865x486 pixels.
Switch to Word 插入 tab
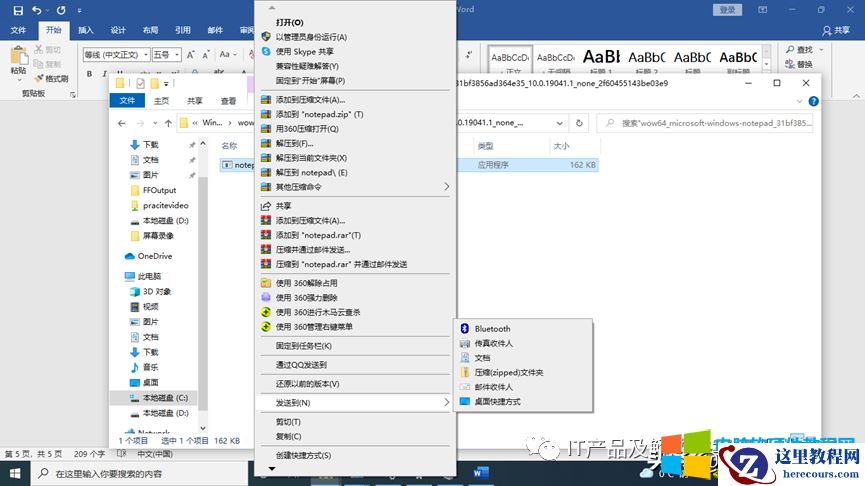click(x=86, y=30)
